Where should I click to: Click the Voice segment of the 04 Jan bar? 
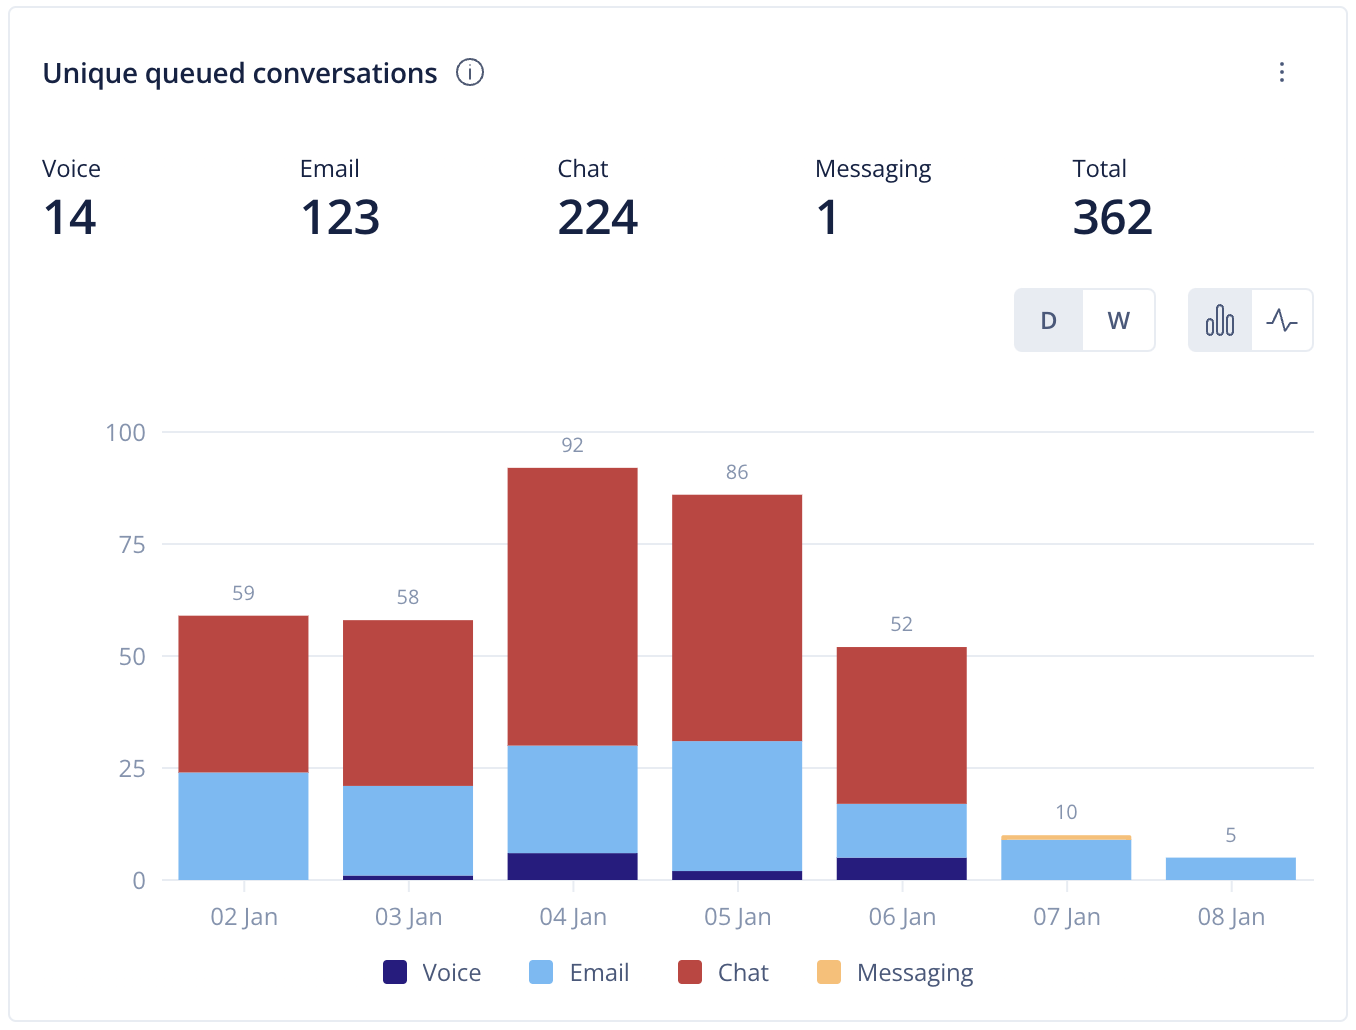click(x=573, y=866)
